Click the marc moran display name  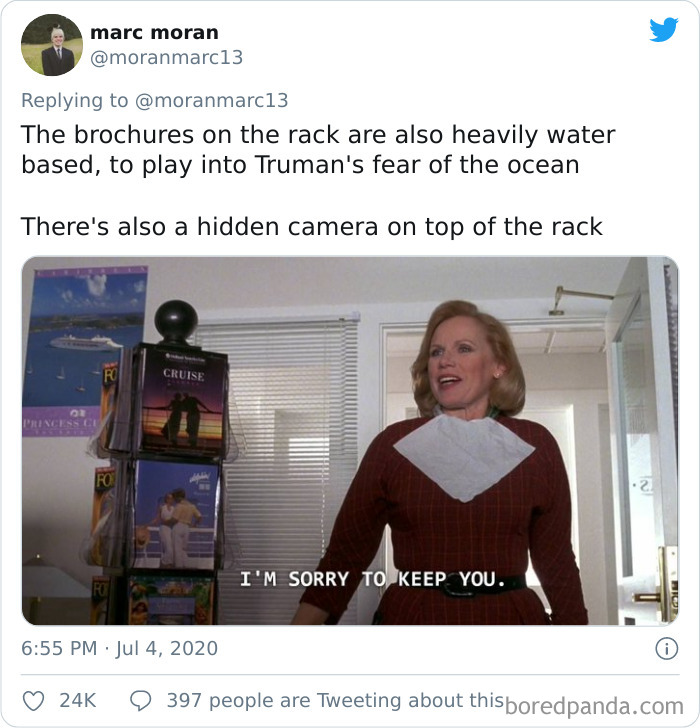(154, 32)
